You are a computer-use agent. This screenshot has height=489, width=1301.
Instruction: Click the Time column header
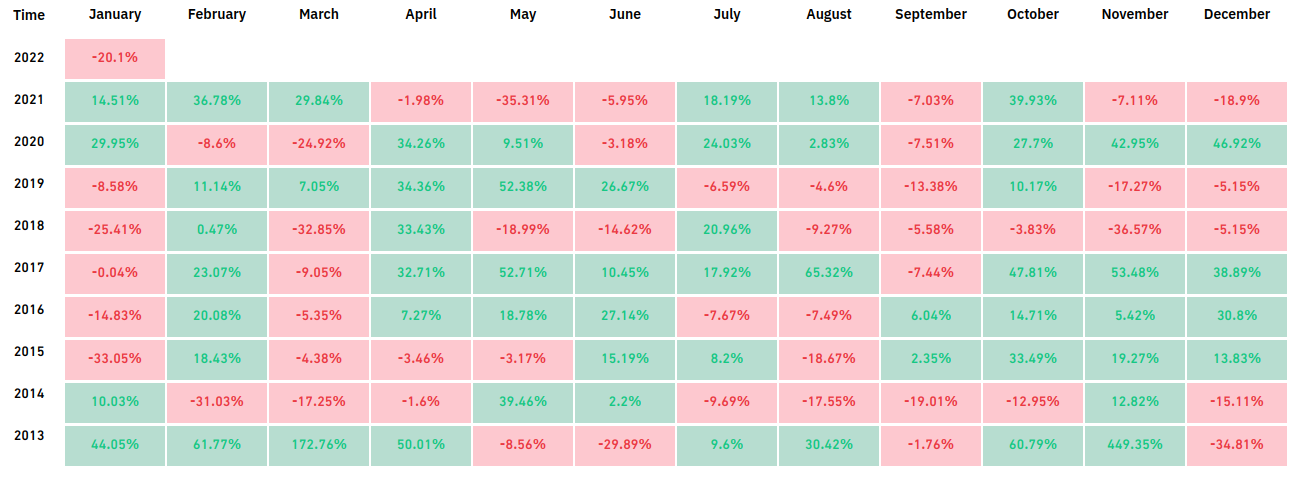(x=29, y=15)
